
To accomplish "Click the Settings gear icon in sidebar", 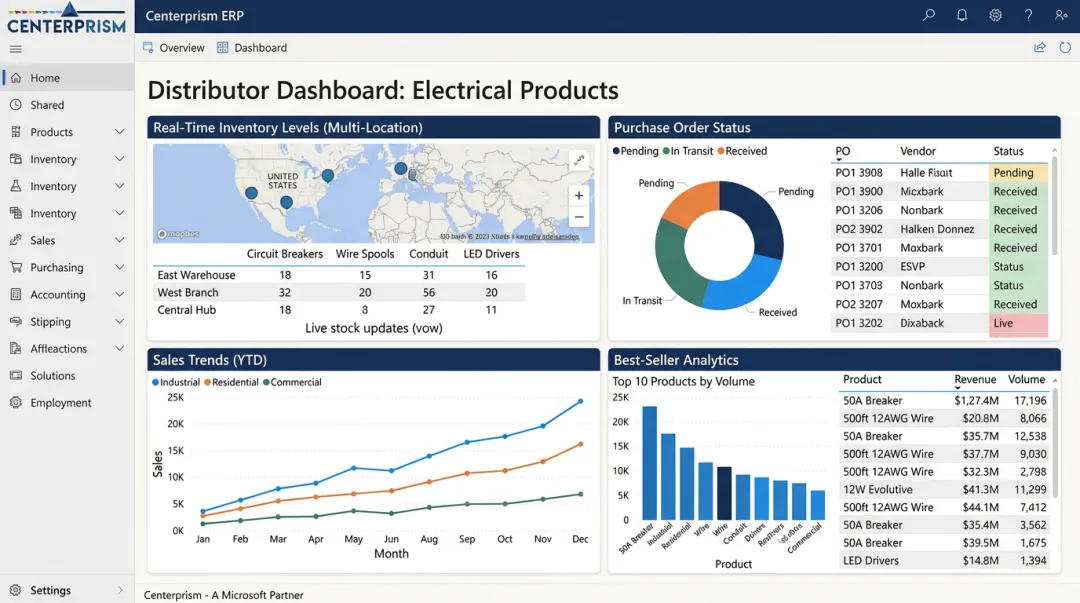I will coord(16,590).
